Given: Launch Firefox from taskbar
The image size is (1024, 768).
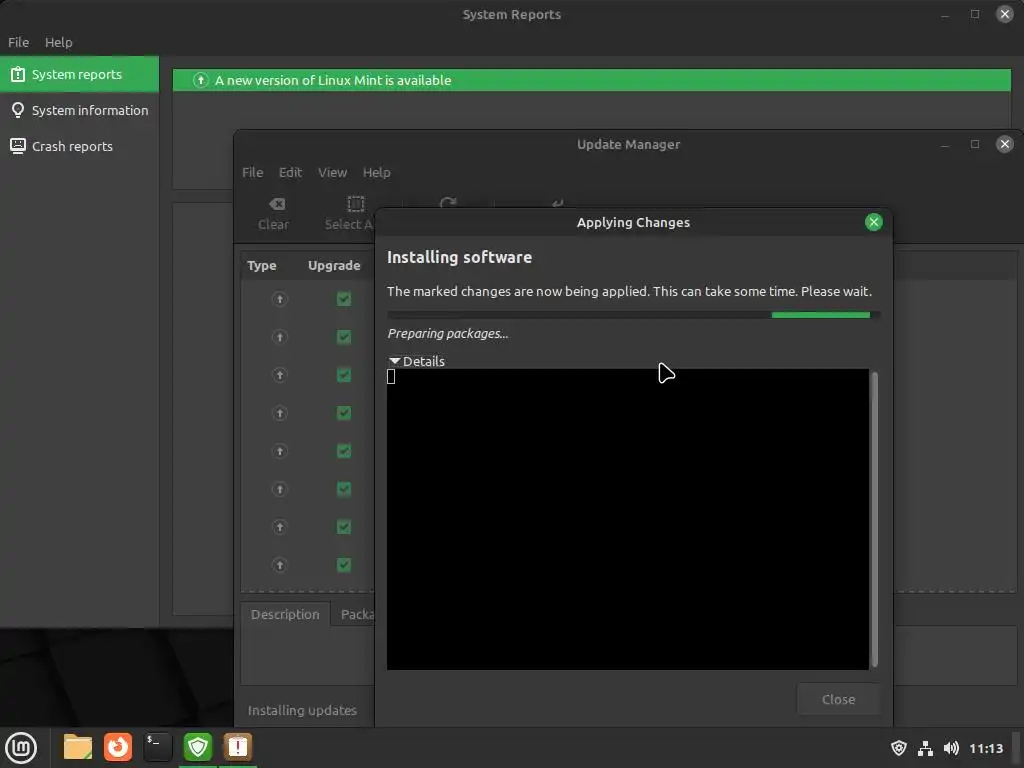Looking at the screenshot, I should 118,747.
